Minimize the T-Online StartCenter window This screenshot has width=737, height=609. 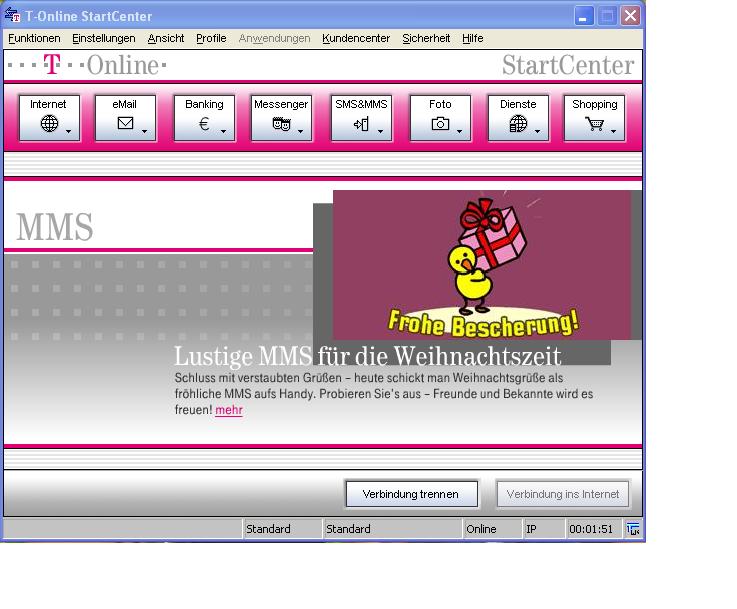(584, 16)
